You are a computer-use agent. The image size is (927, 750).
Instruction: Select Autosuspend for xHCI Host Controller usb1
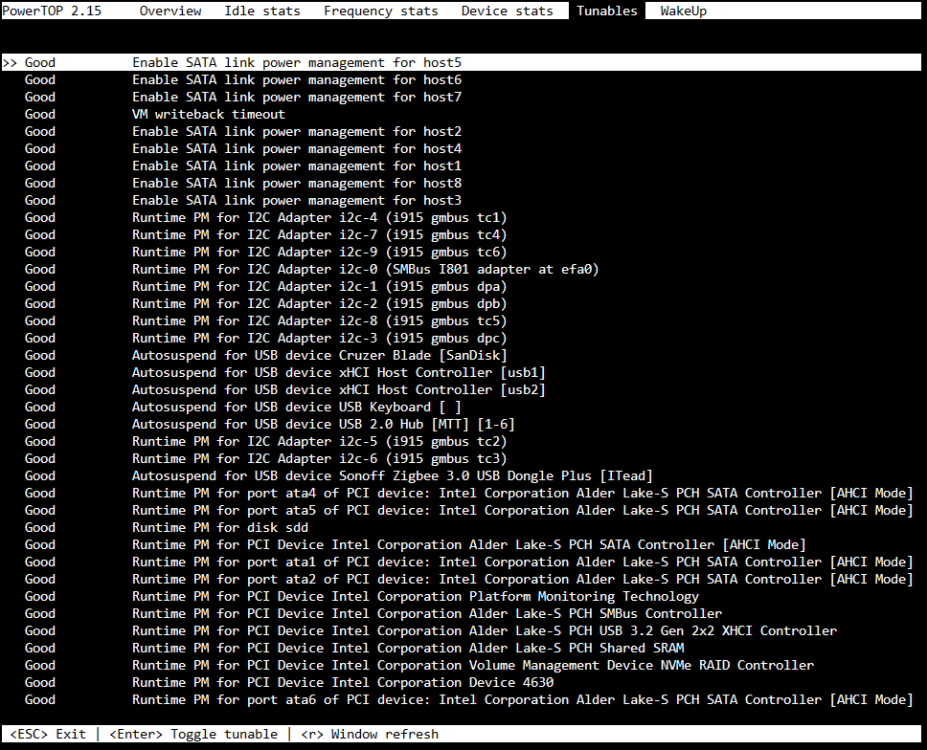pyautogui.click(x=461, y=372)
